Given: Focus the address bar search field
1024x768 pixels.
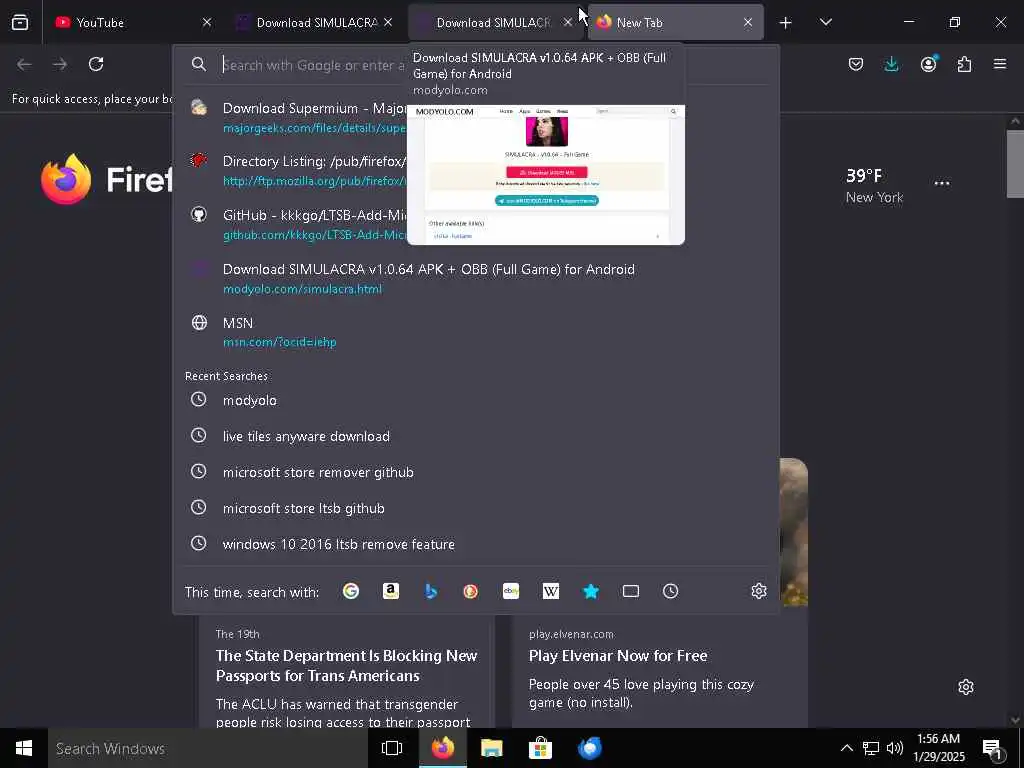Looking at the screenshot, I should (313, 65).
